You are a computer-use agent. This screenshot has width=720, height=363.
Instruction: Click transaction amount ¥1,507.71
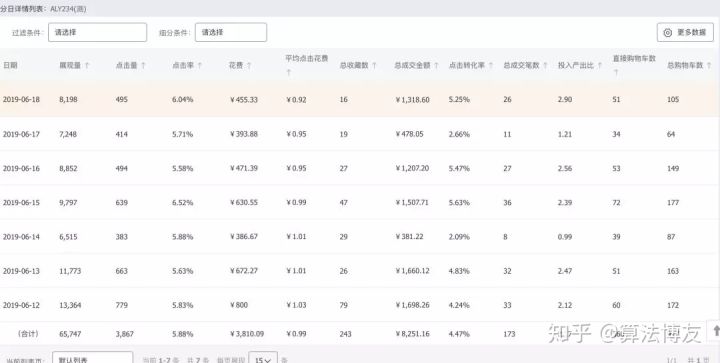[x=412, y=203]
